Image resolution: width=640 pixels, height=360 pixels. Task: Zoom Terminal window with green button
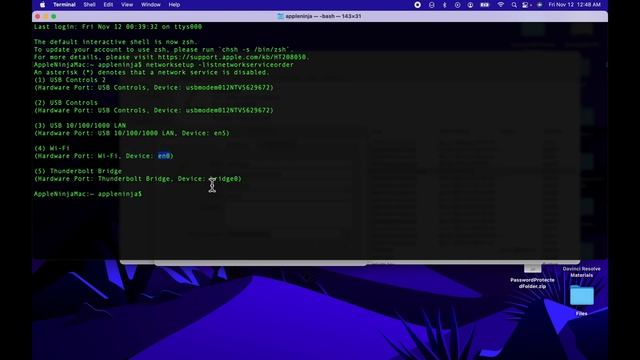[x=53, y=16]
